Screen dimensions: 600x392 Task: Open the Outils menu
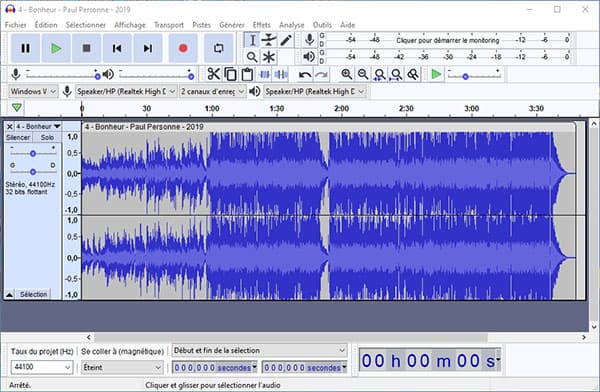pyautogui.click(x=322, y=25)
